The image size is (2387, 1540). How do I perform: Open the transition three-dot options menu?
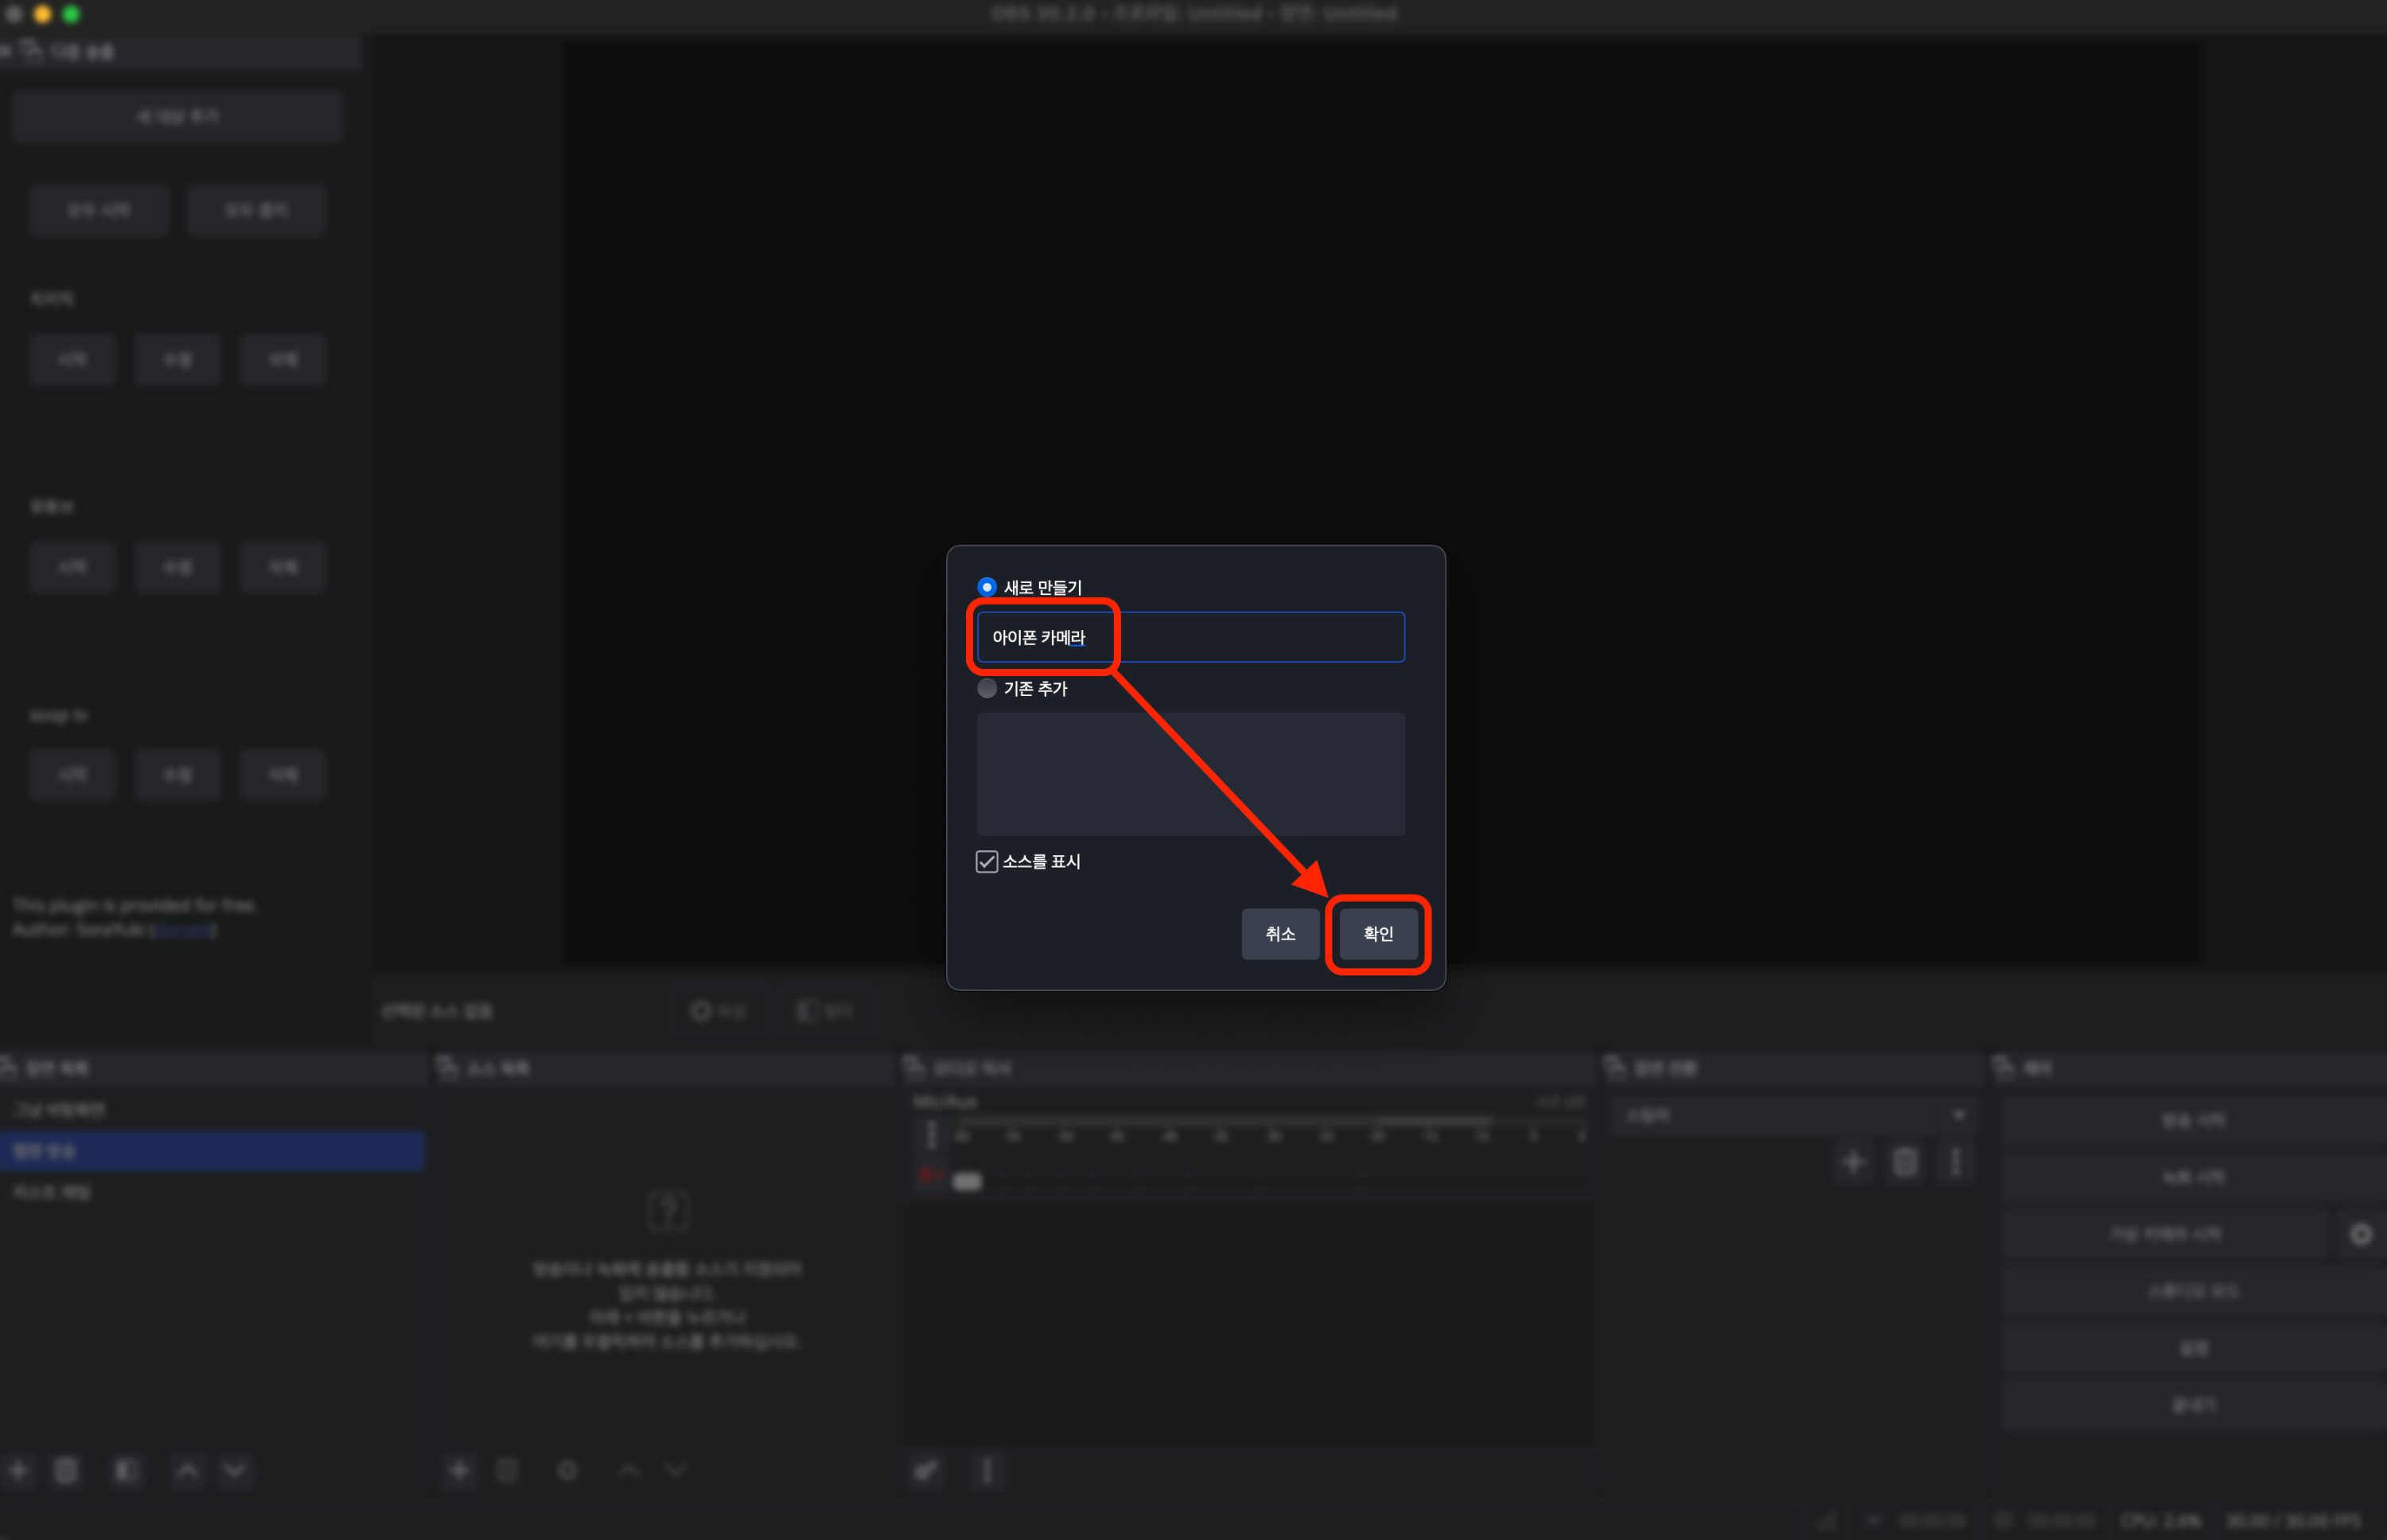pos(1955,1161)
